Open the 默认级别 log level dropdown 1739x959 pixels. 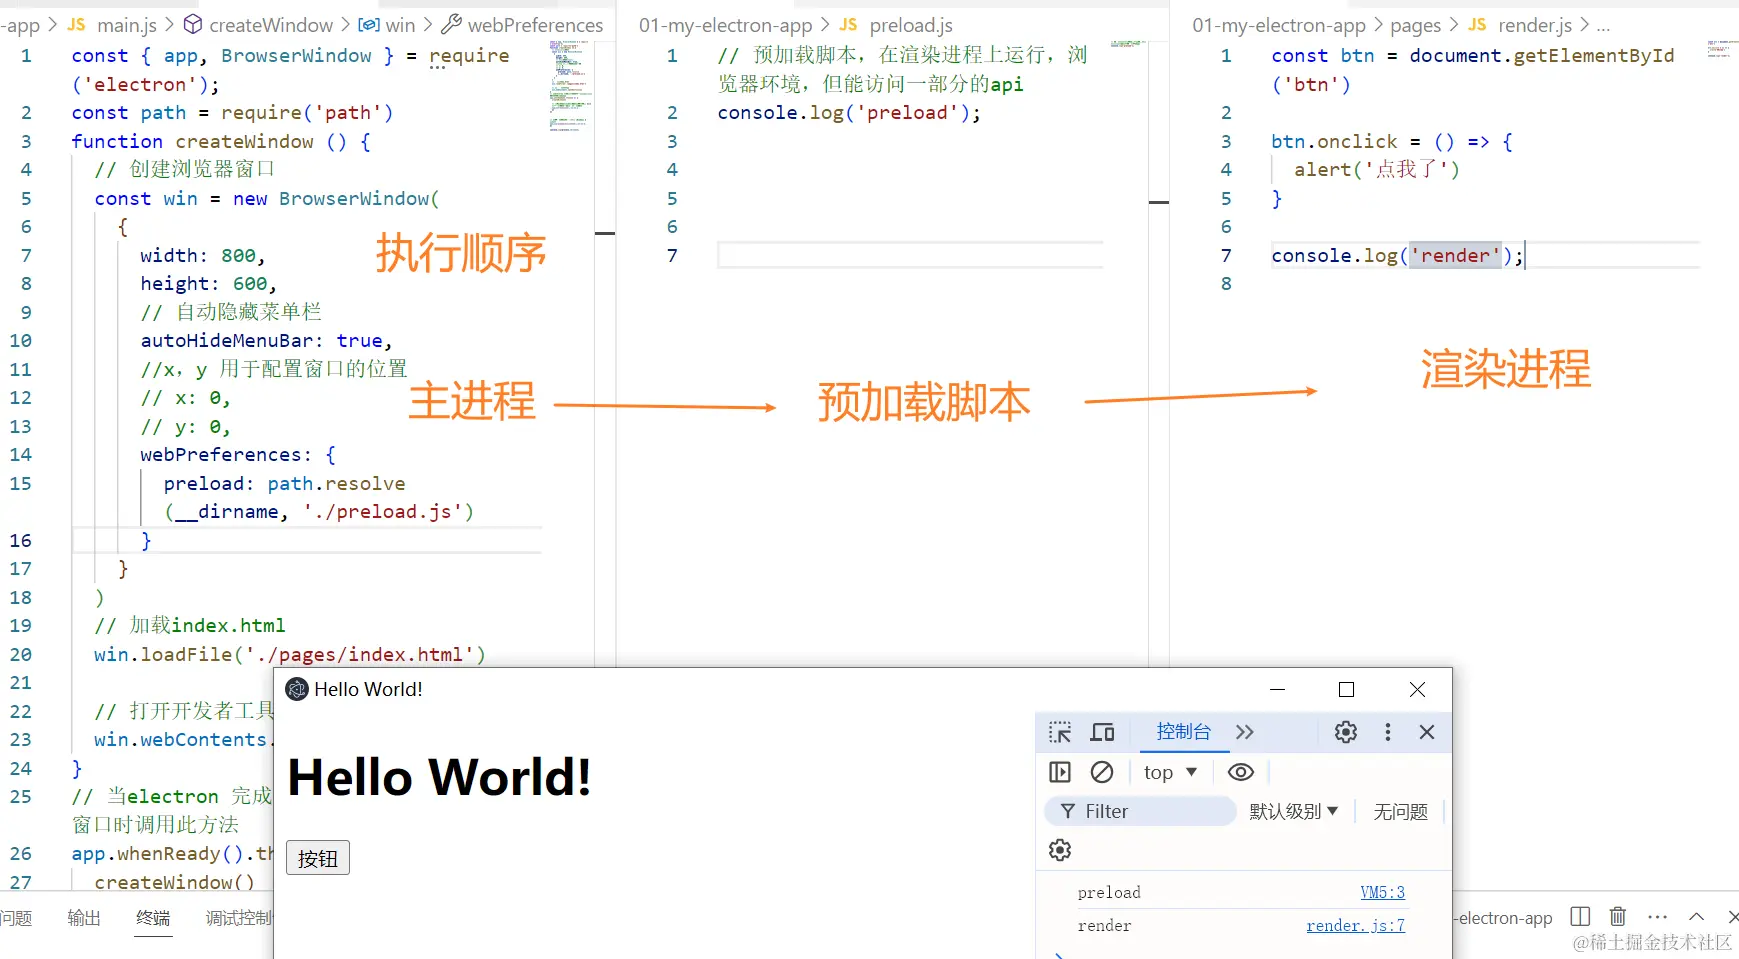(x=1293, y=811)
